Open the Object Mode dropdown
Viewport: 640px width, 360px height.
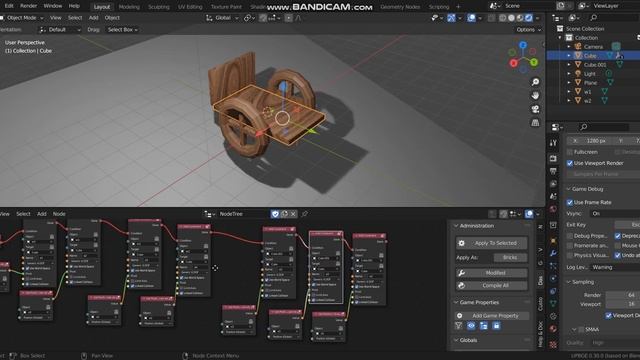[22, 18]
